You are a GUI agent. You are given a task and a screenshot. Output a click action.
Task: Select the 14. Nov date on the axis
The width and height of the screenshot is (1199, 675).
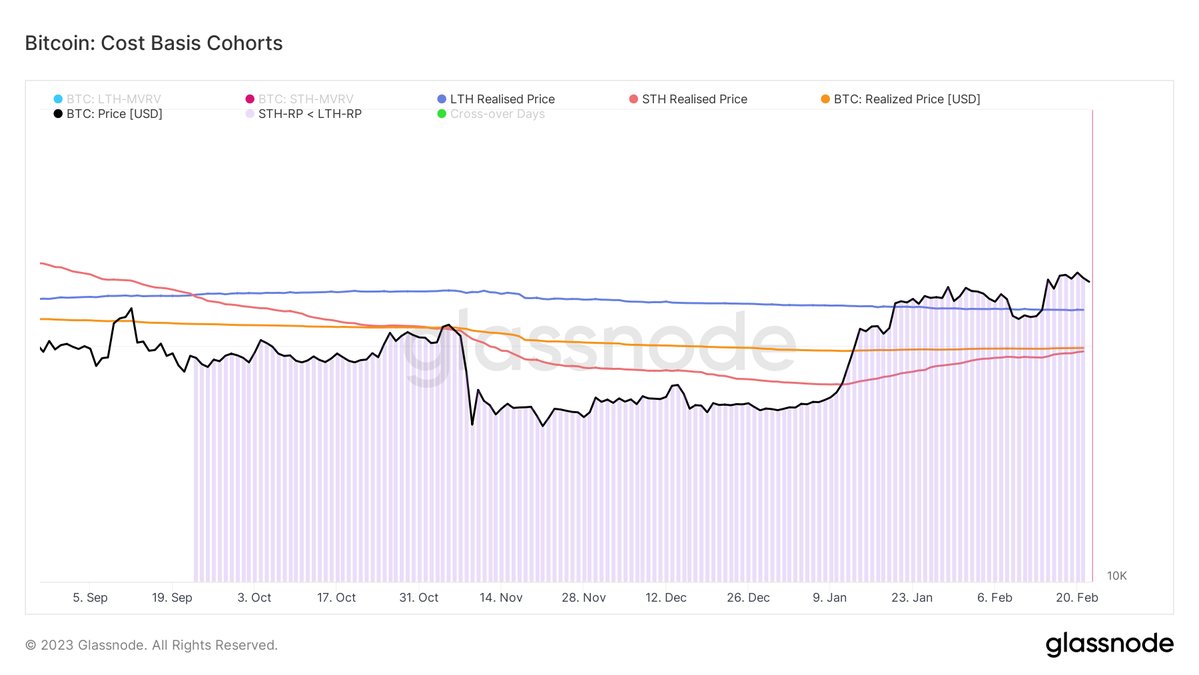[x=501, y=598]
